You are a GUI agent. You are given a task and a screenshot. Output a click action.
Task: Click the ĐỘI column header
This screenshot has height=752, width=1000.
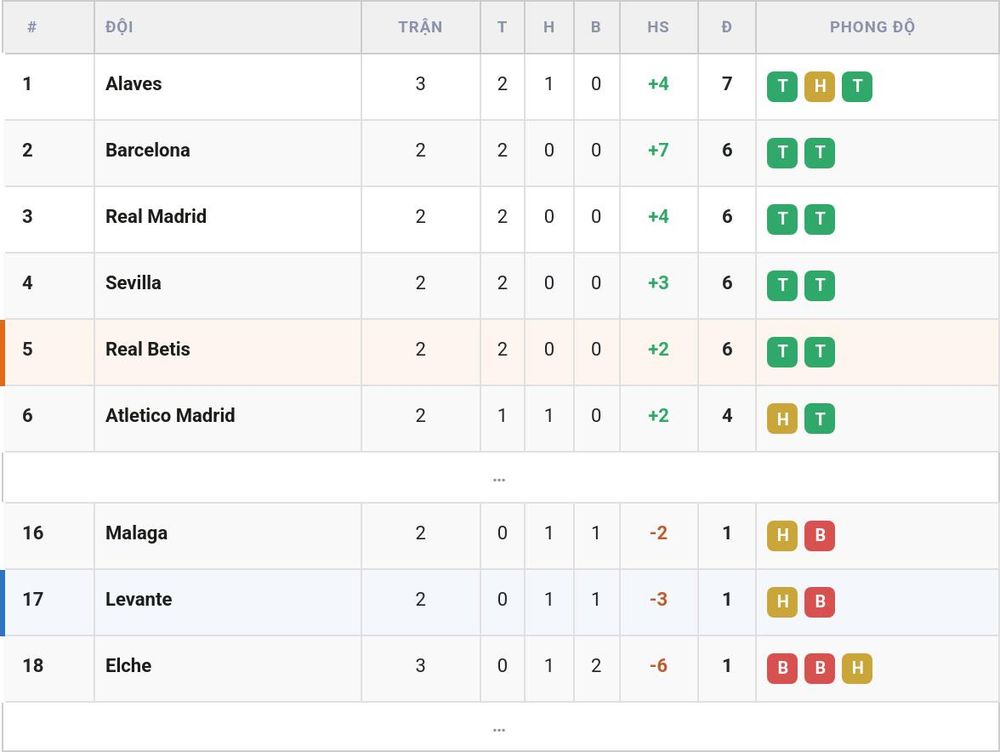pos(119,27)
